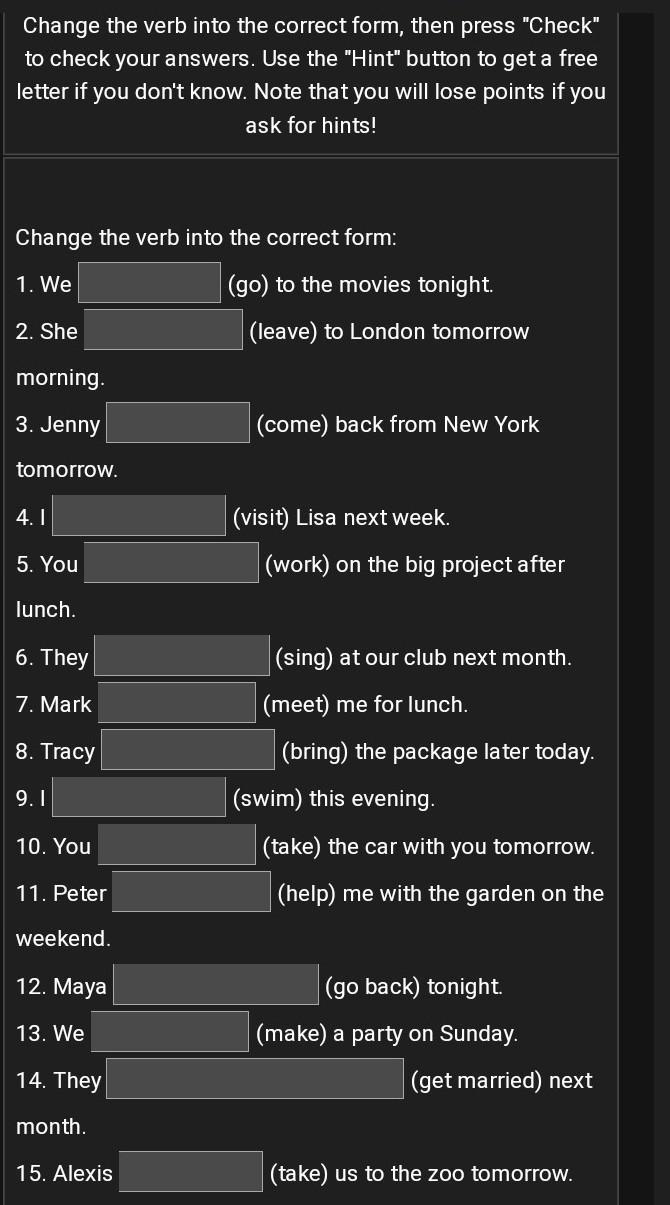
Task: Click the field after "6. They" for sing
Action: [x=182, y=656]
